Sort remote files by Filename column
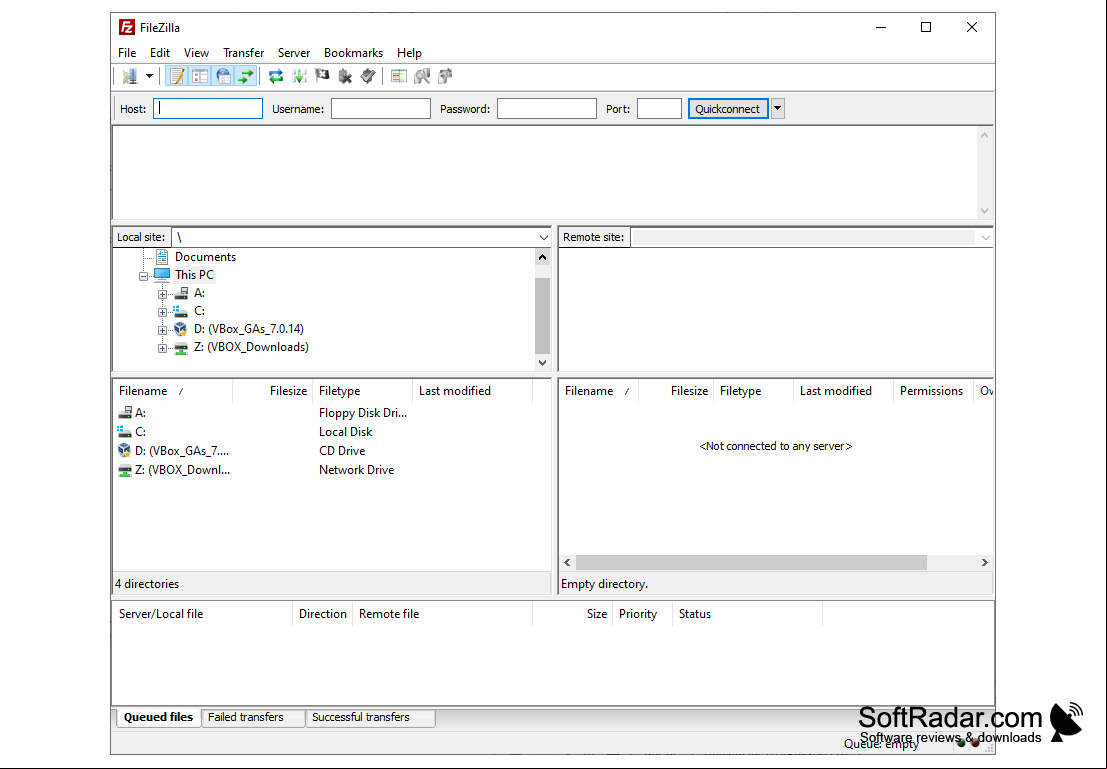The height and width of the screenshot is (769, 1107). (x=599, y=391)
